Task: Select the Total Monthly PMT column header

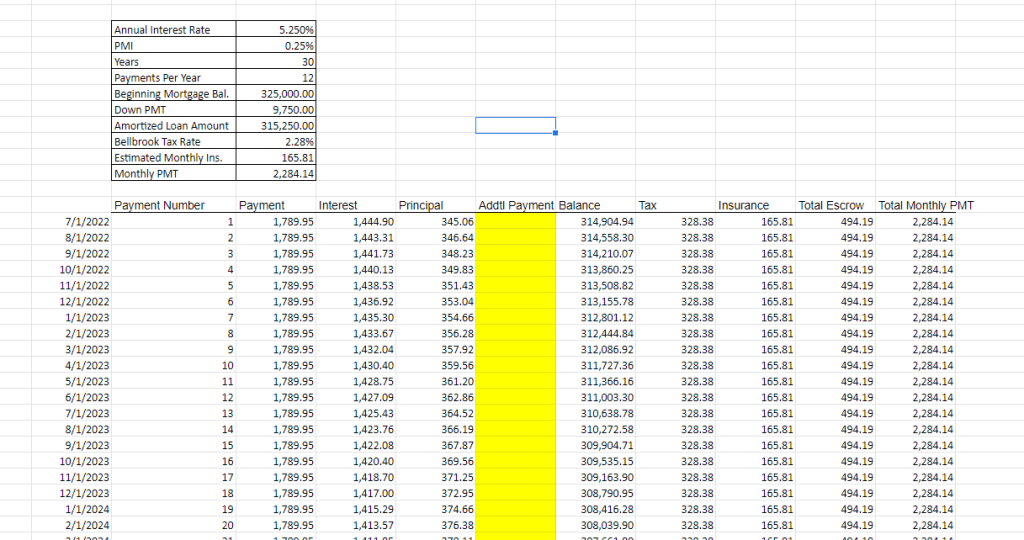Action: (x=925, y=205)
